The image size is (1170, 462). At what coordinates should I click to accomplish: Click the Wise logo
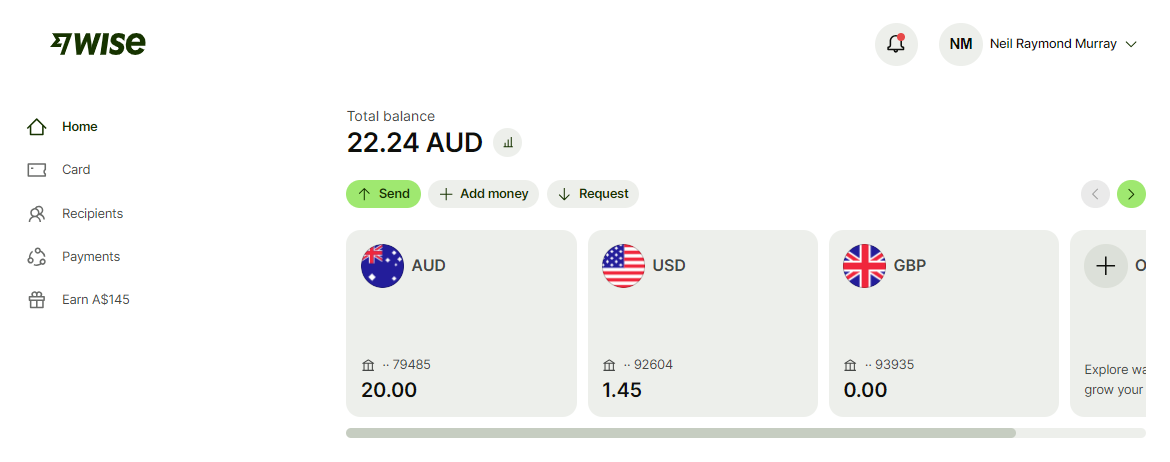coord(98,43)
